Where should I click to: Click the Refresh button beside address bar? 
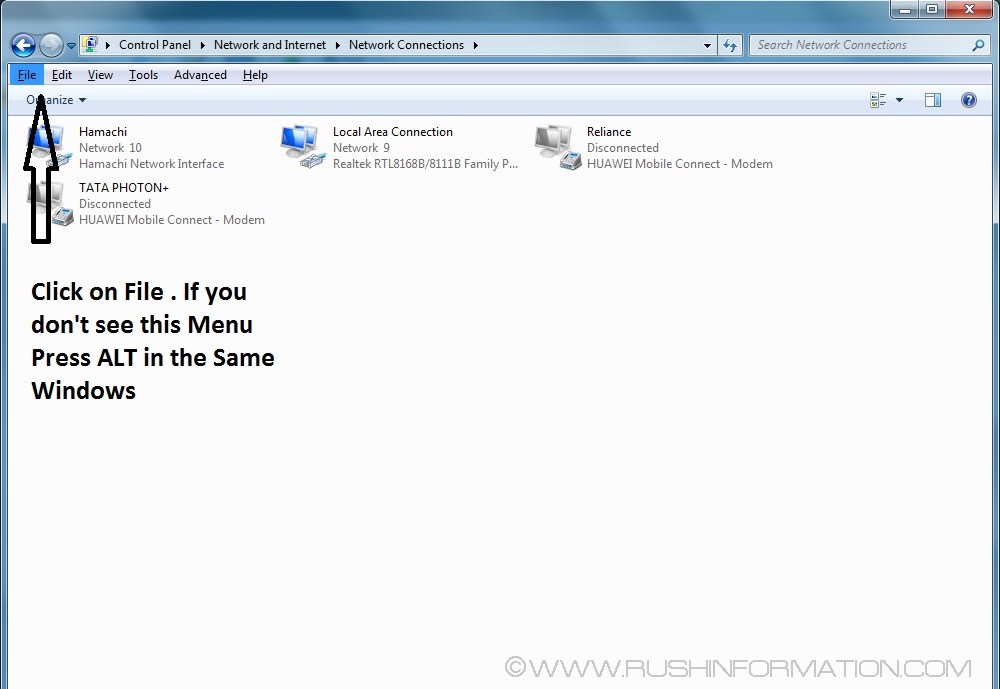pyautogui.click(x=730, y=45)
